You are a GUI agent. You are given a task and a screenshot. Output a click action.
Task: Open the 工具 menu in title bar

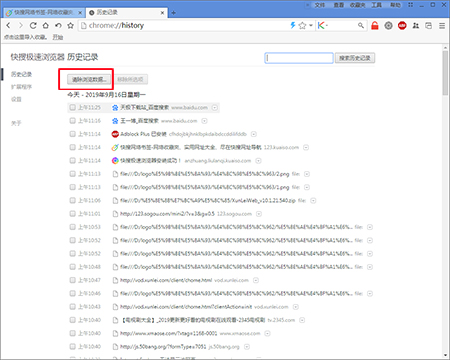click(x=376, y=5)
